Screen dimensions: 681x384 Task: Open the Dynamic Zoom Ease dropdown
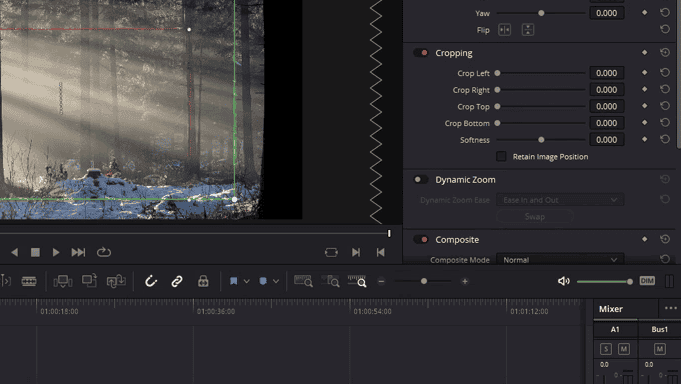(x=560, y=200)
